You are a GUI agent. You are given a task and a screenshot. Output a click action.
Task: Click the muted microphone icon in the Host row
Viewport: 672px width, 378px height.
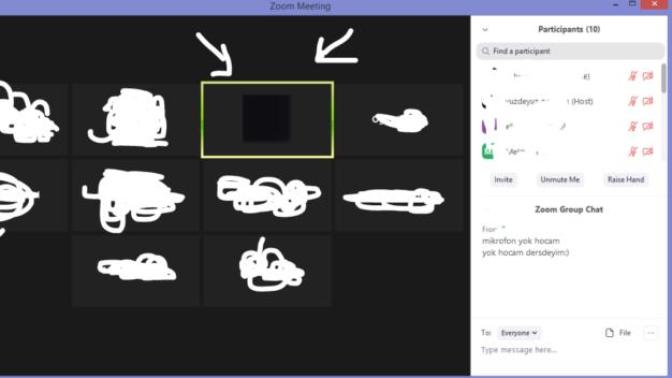(633, 101)
